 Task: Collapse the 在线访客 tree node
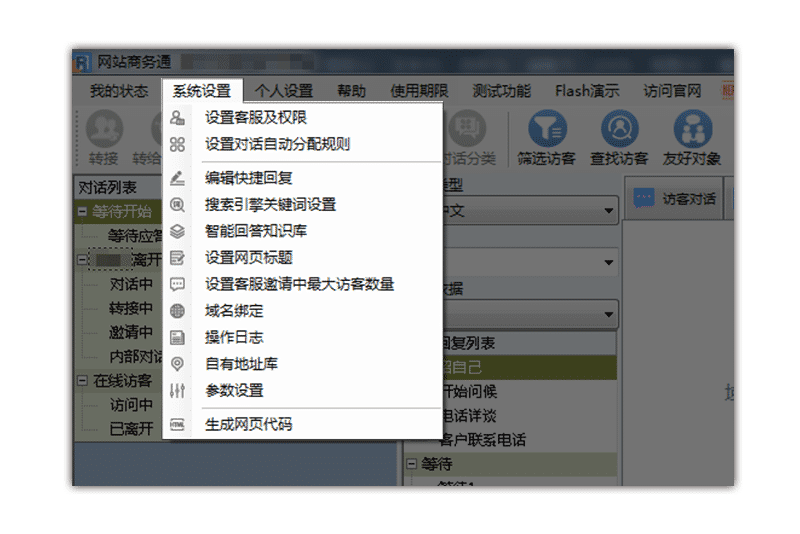pos(82,380)
